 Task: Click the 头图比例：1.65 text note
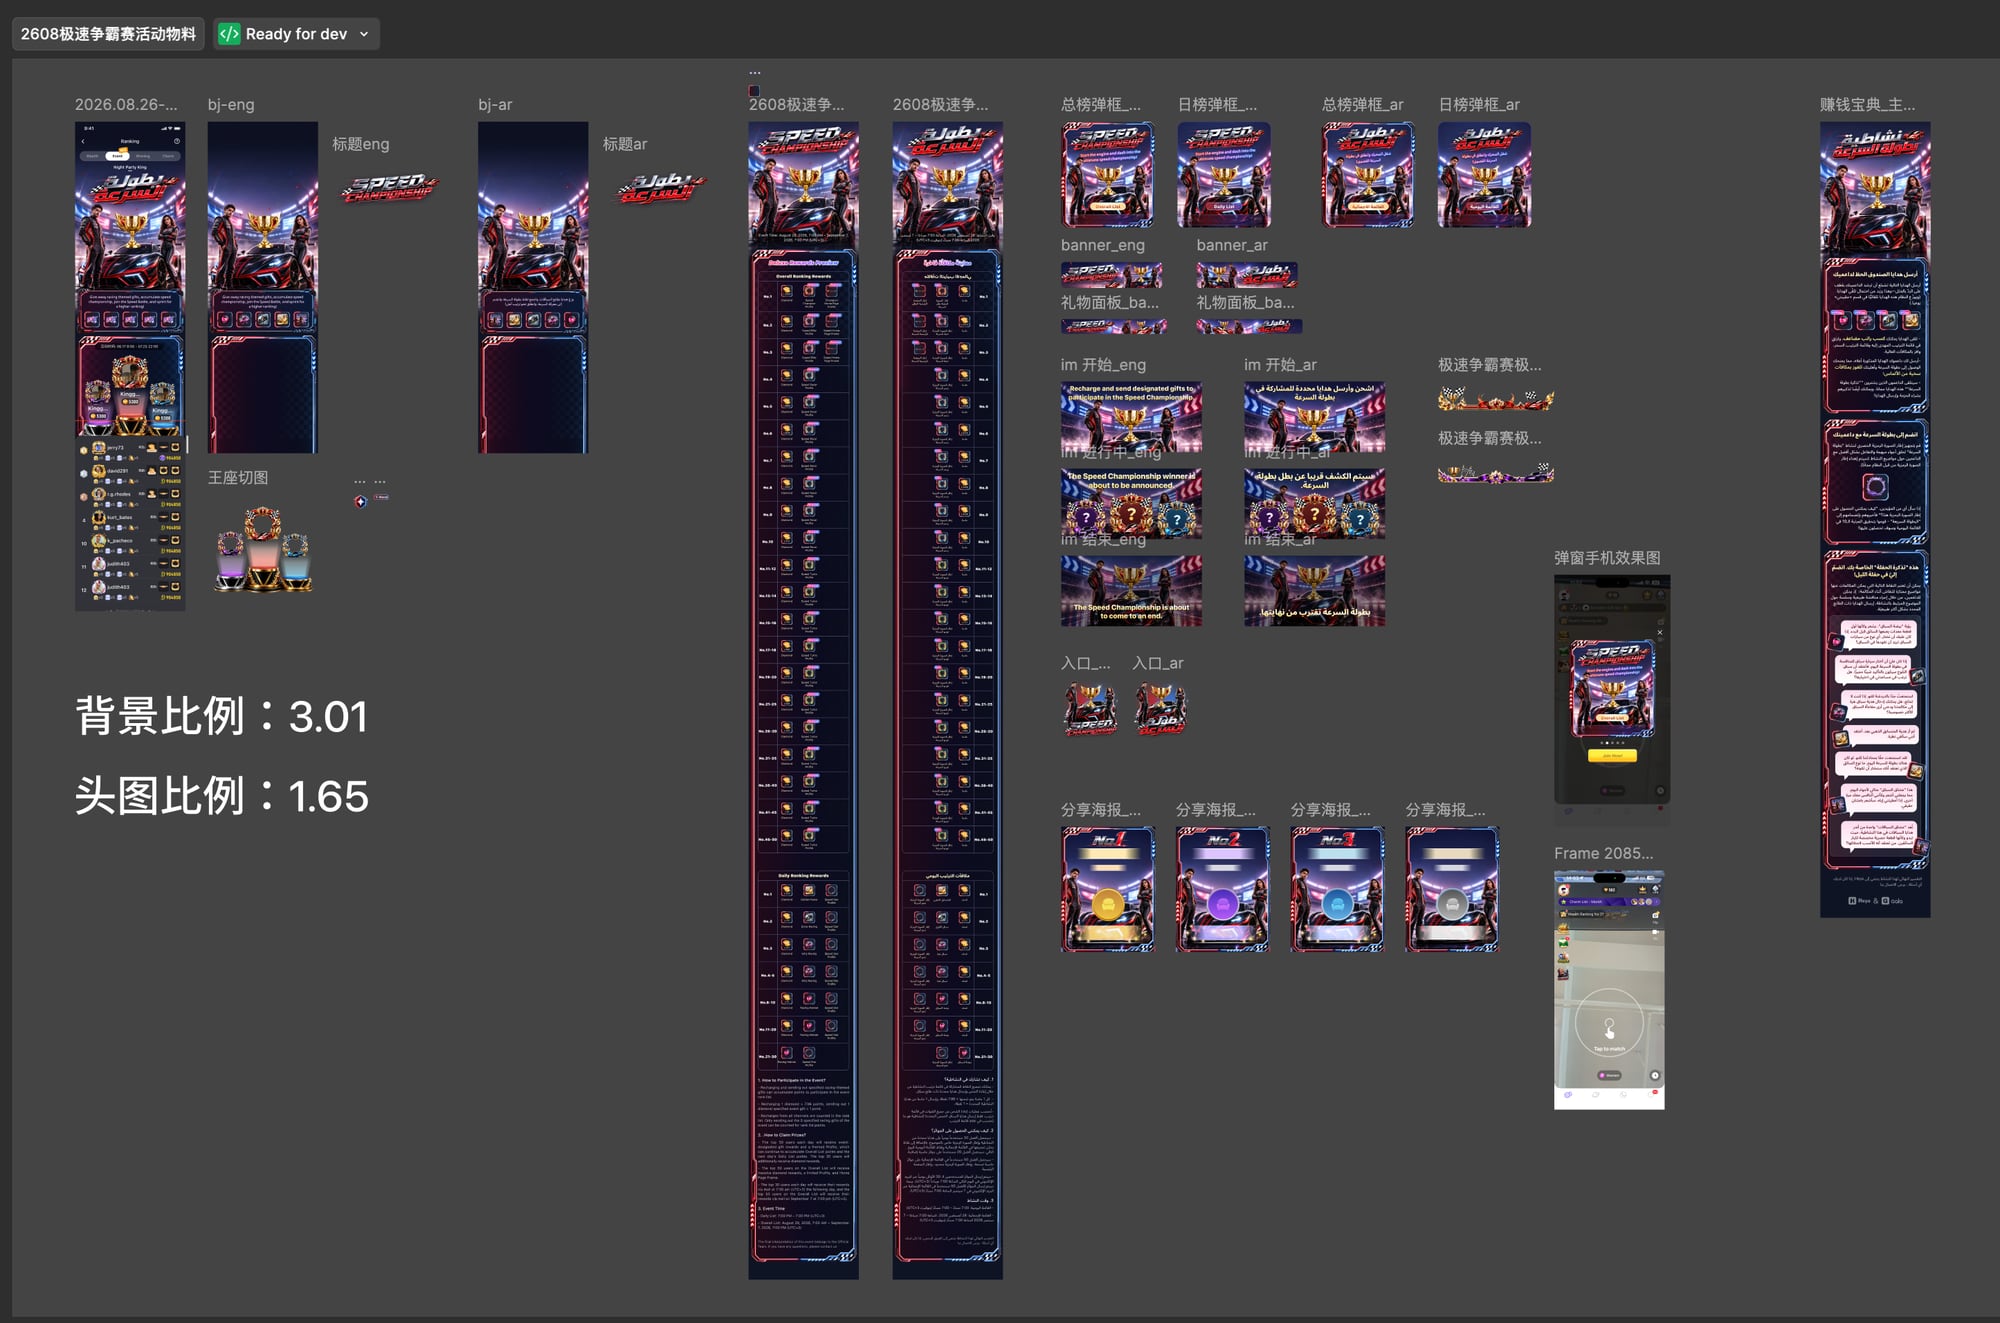[x=222, y=796]
